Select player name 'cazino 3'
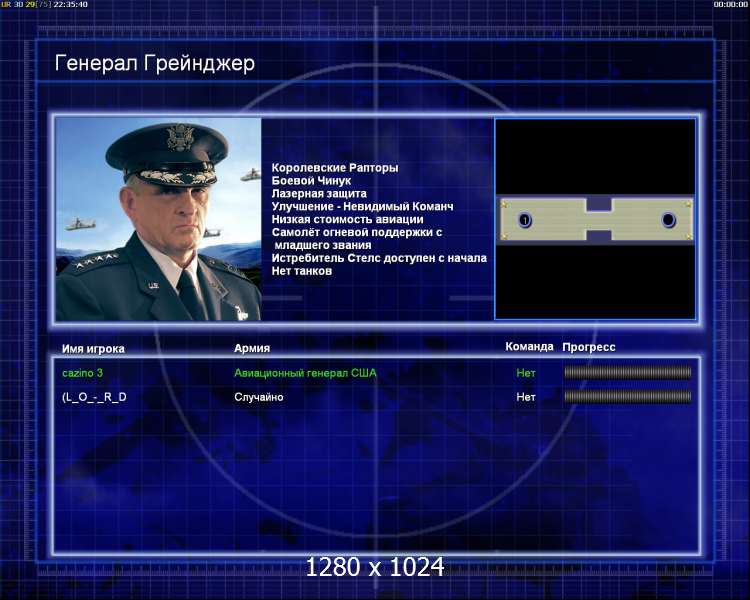 82,373
